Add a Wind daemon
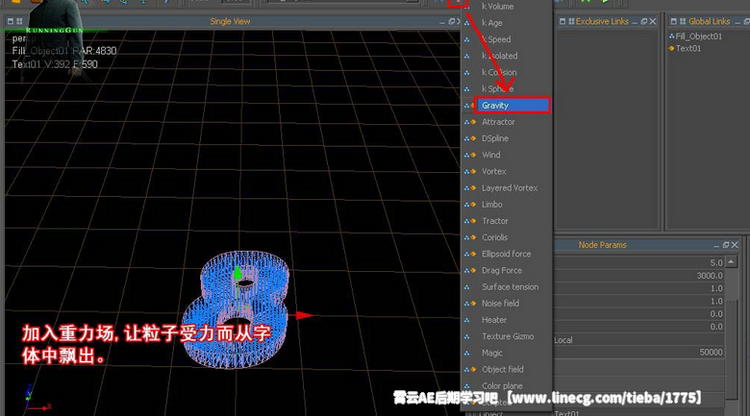This screenshot has width=750, height=416. [491, 155]
